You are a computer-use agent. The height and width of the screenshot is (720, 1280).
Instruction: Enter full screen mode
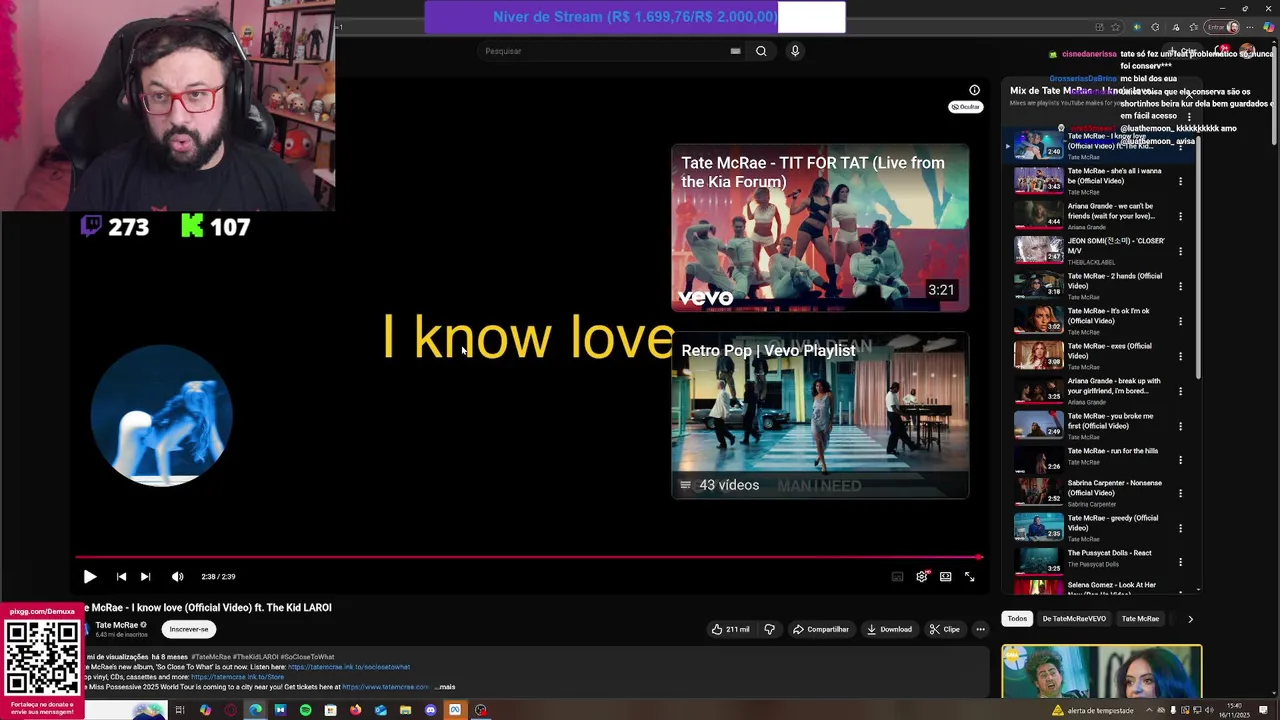coord(969,577)
